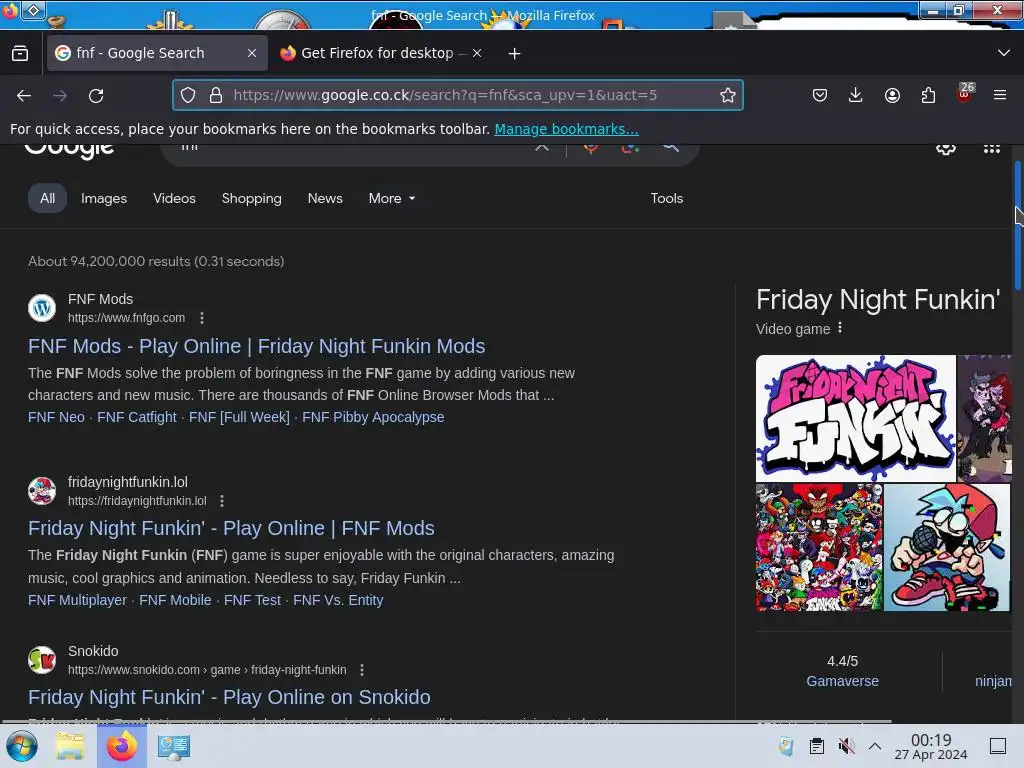Open Friday Night Funkin' - Play Online FNF Mods result
Screen dimensions: 1024x768
231,528
